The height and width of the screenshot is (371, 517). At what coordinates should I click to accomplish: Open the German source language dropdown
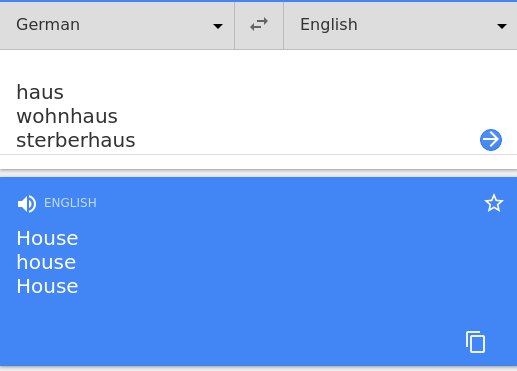click(x=117, y=25)
